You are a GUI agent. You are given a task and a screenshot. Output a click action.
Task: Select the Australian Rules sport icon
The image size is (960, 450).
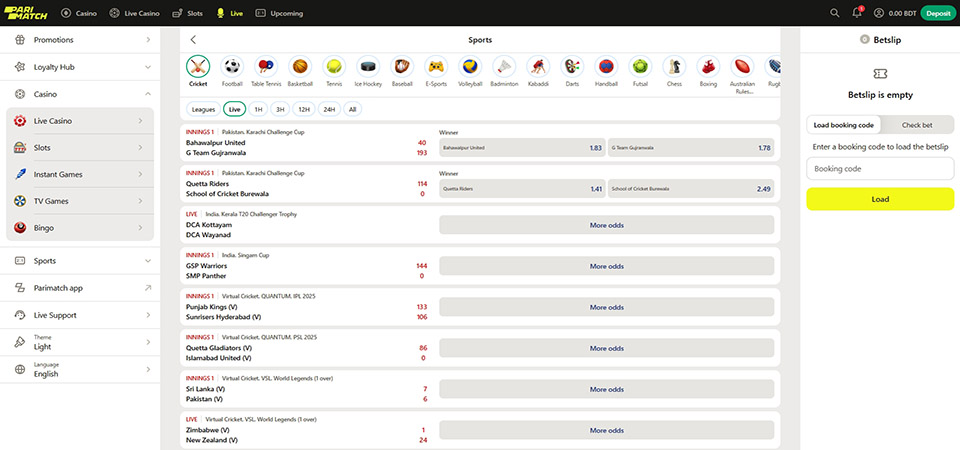[743, 66]
